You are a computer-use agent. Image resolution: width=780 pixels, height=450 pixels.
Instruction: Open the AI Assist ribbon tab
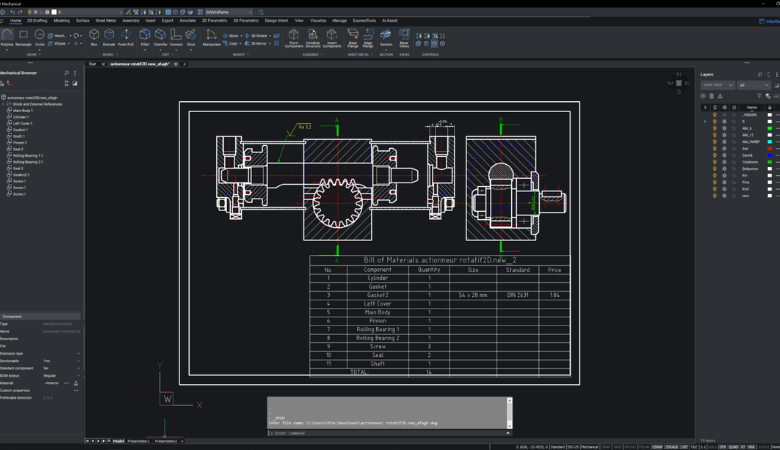click(x=390, y=21)
